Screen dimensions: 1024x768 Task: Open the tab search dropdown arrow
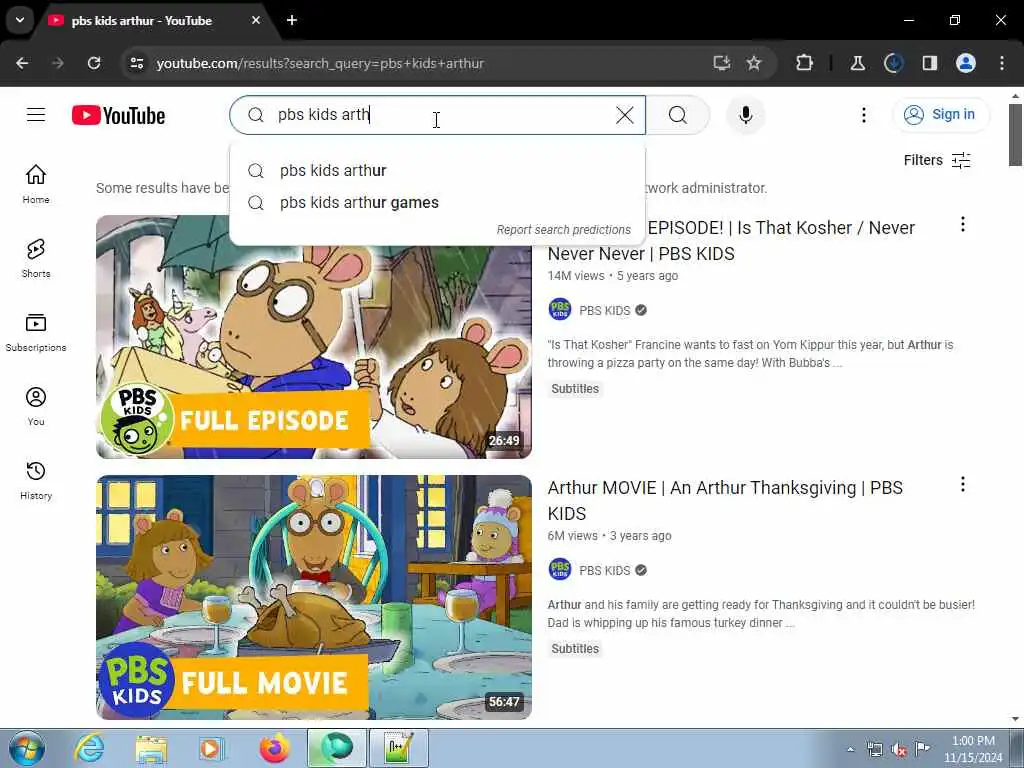click(20, 20)
